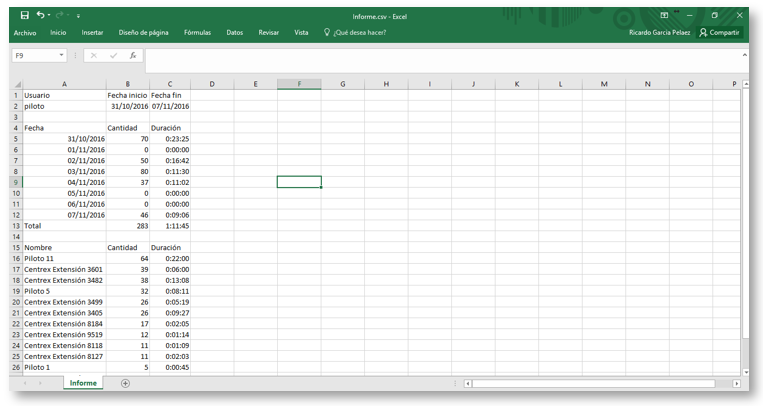
Task: Click the Save icon in the title bar
Action: click(25, 15)
